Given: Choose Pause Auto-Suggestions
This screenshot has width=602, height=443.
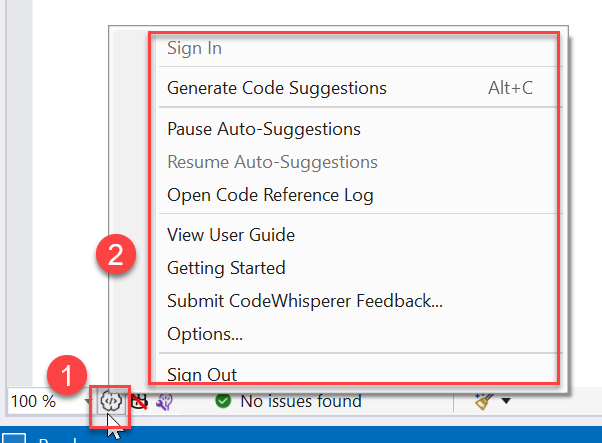Looking at the screenshot, I should tap(264, 129).
